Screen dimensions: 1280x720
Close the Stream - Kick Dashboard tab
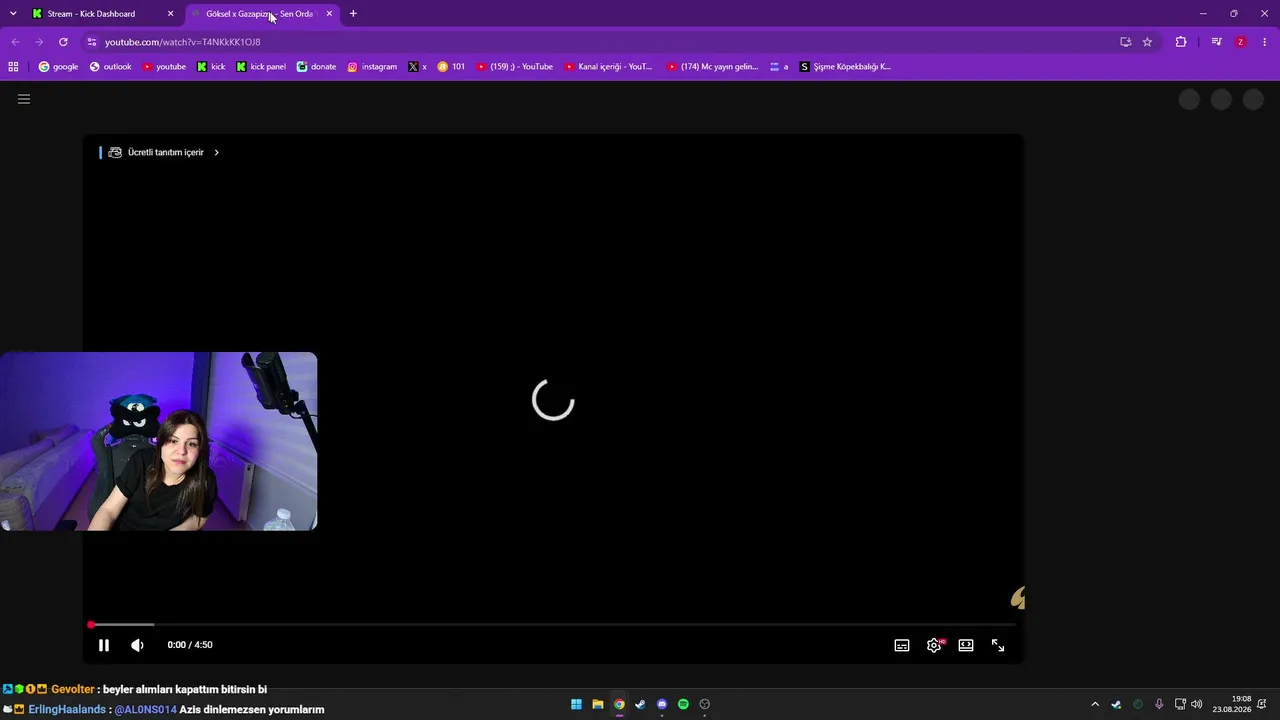click(171, 14)
